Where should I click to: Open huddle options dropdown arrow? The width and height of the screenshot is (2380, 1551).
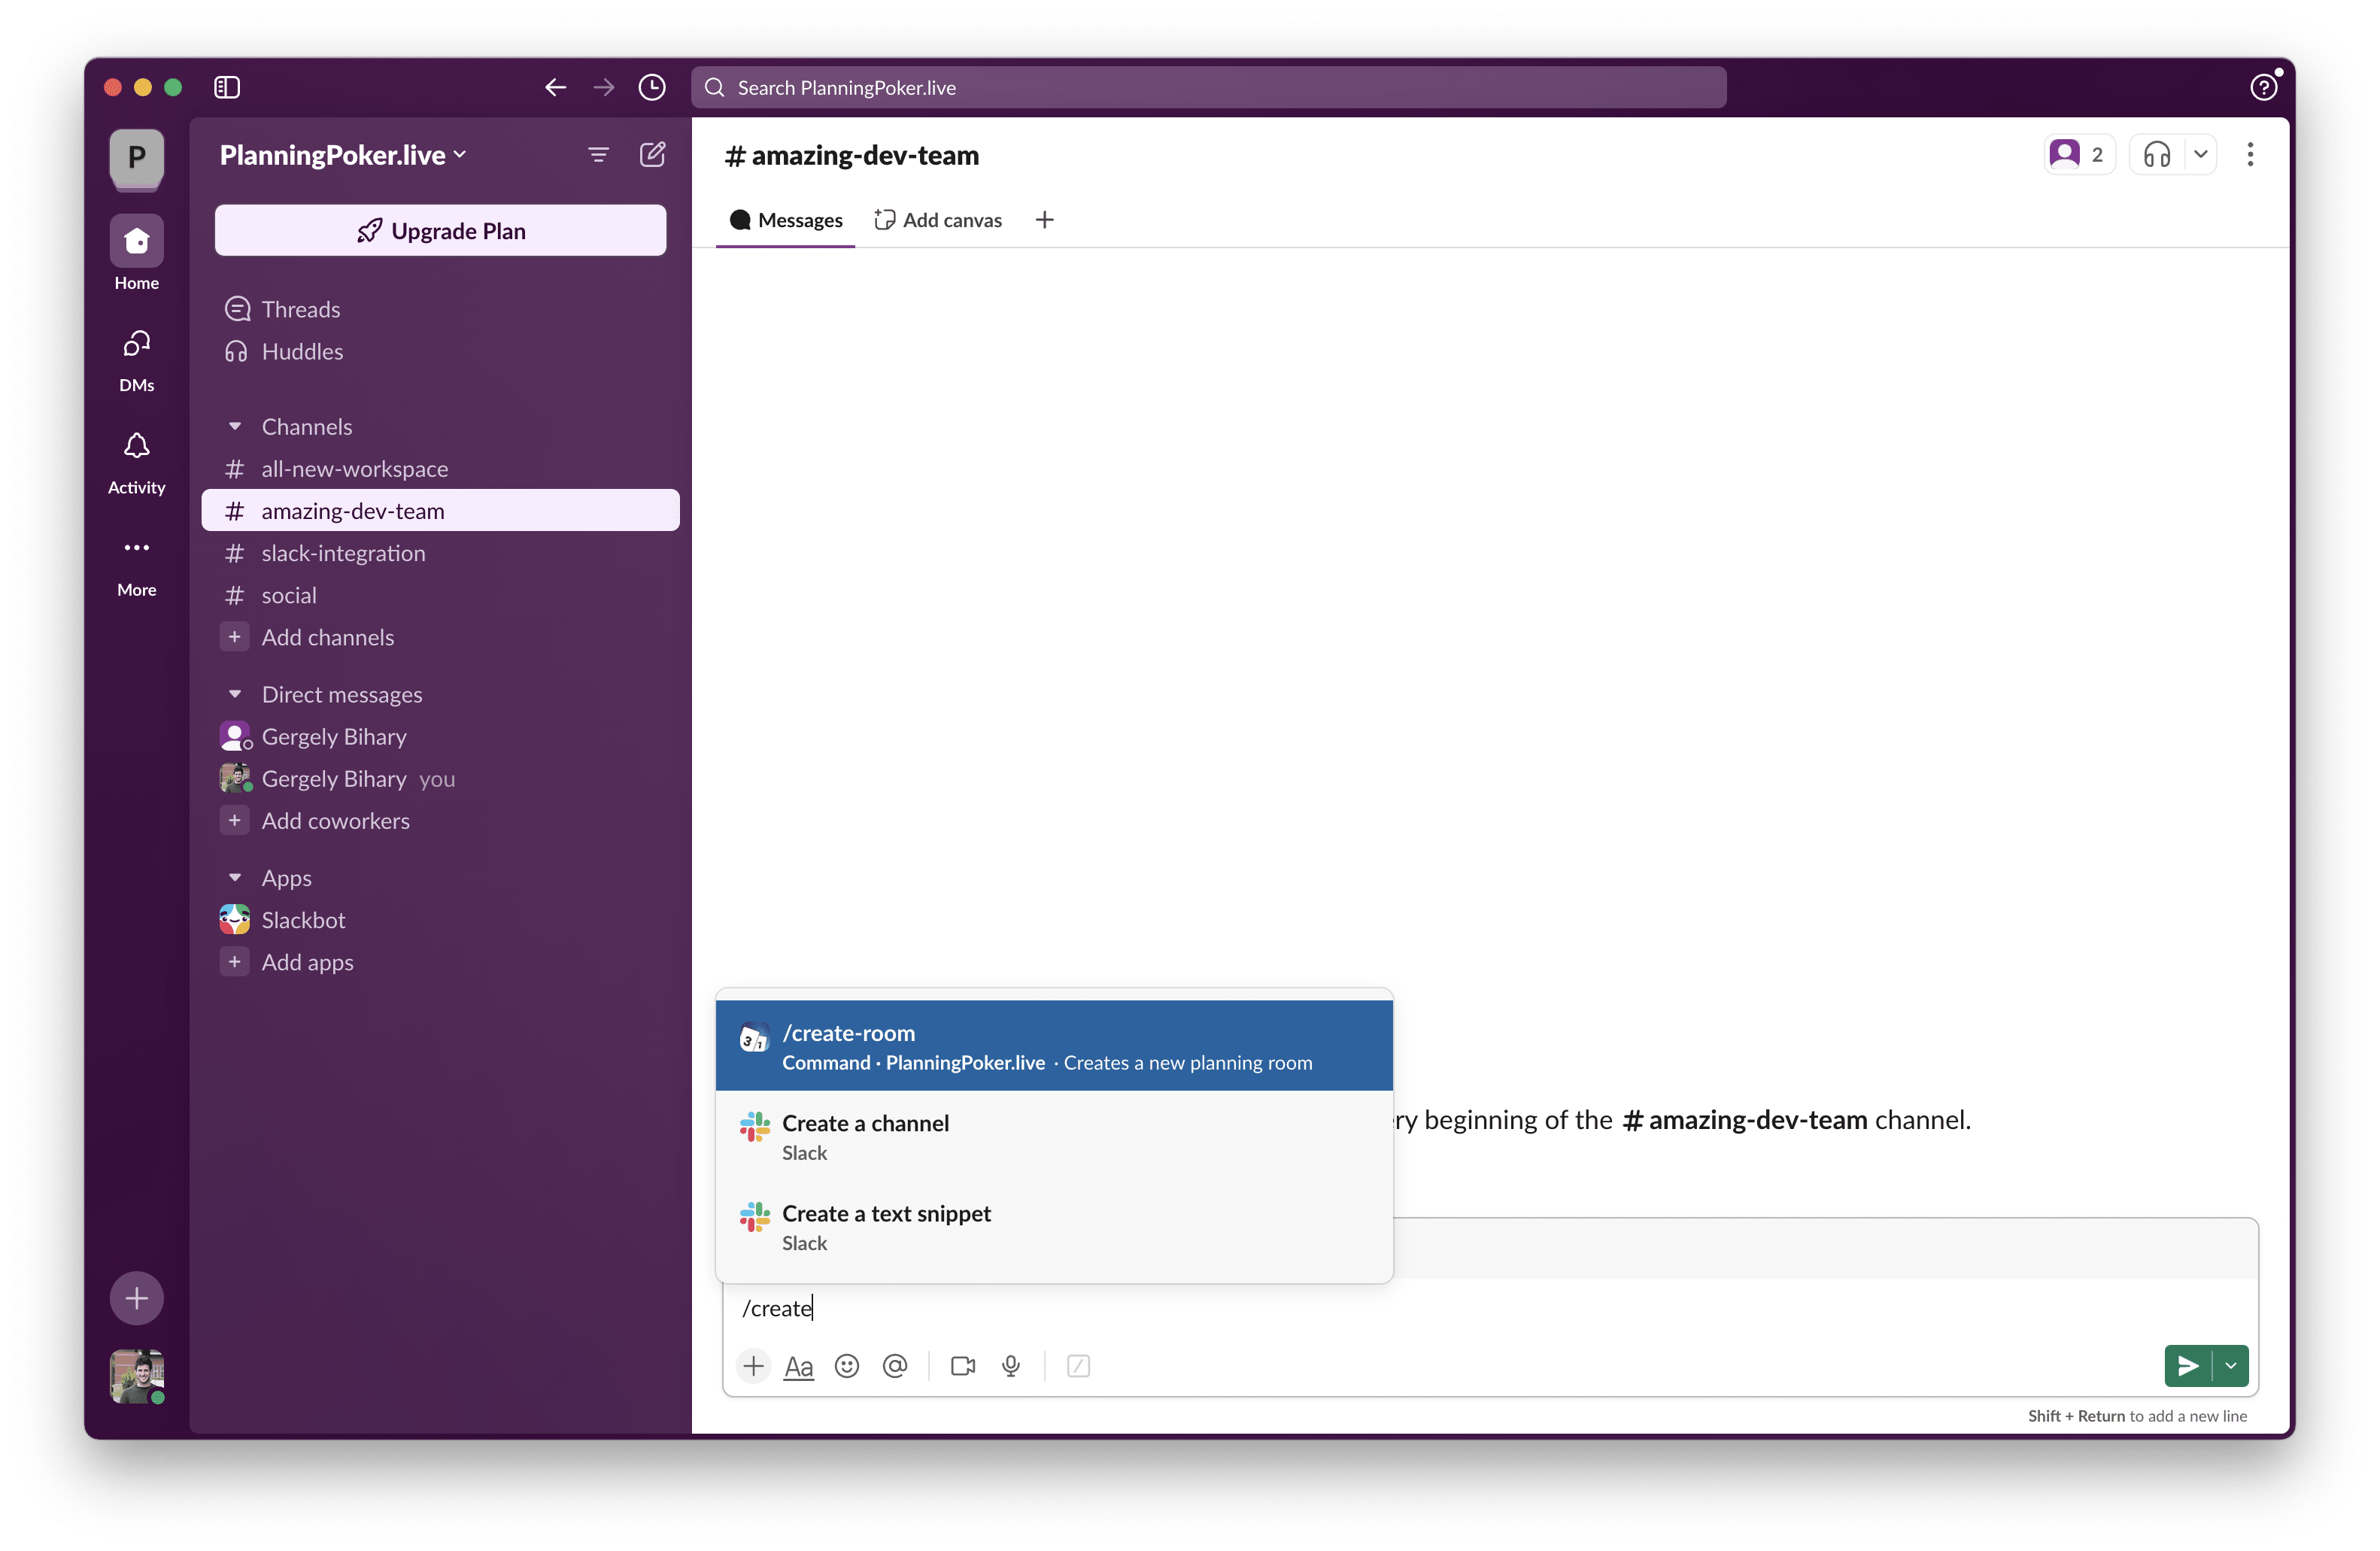(2201, 154)
